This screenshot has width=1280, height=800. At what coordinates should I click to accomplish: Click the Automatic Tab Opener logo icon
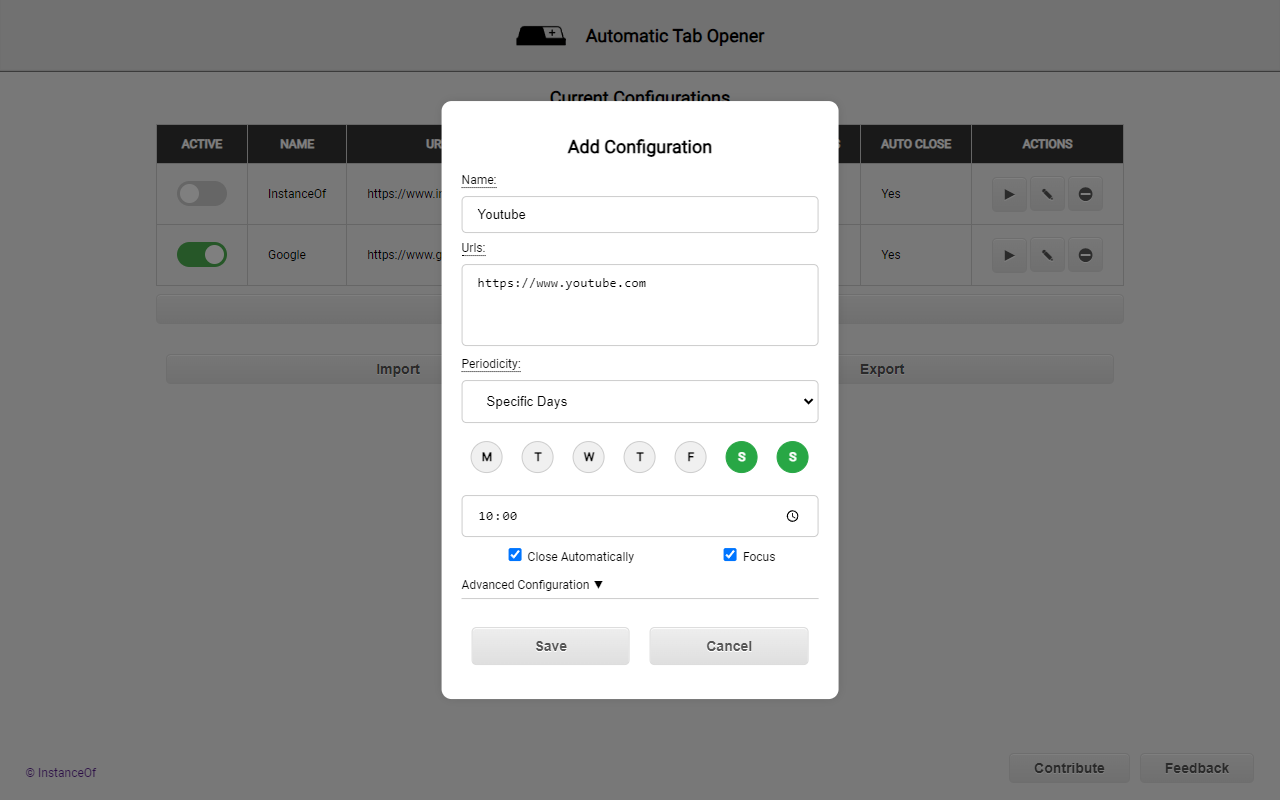pyautogui.click(x=541, y=36)
